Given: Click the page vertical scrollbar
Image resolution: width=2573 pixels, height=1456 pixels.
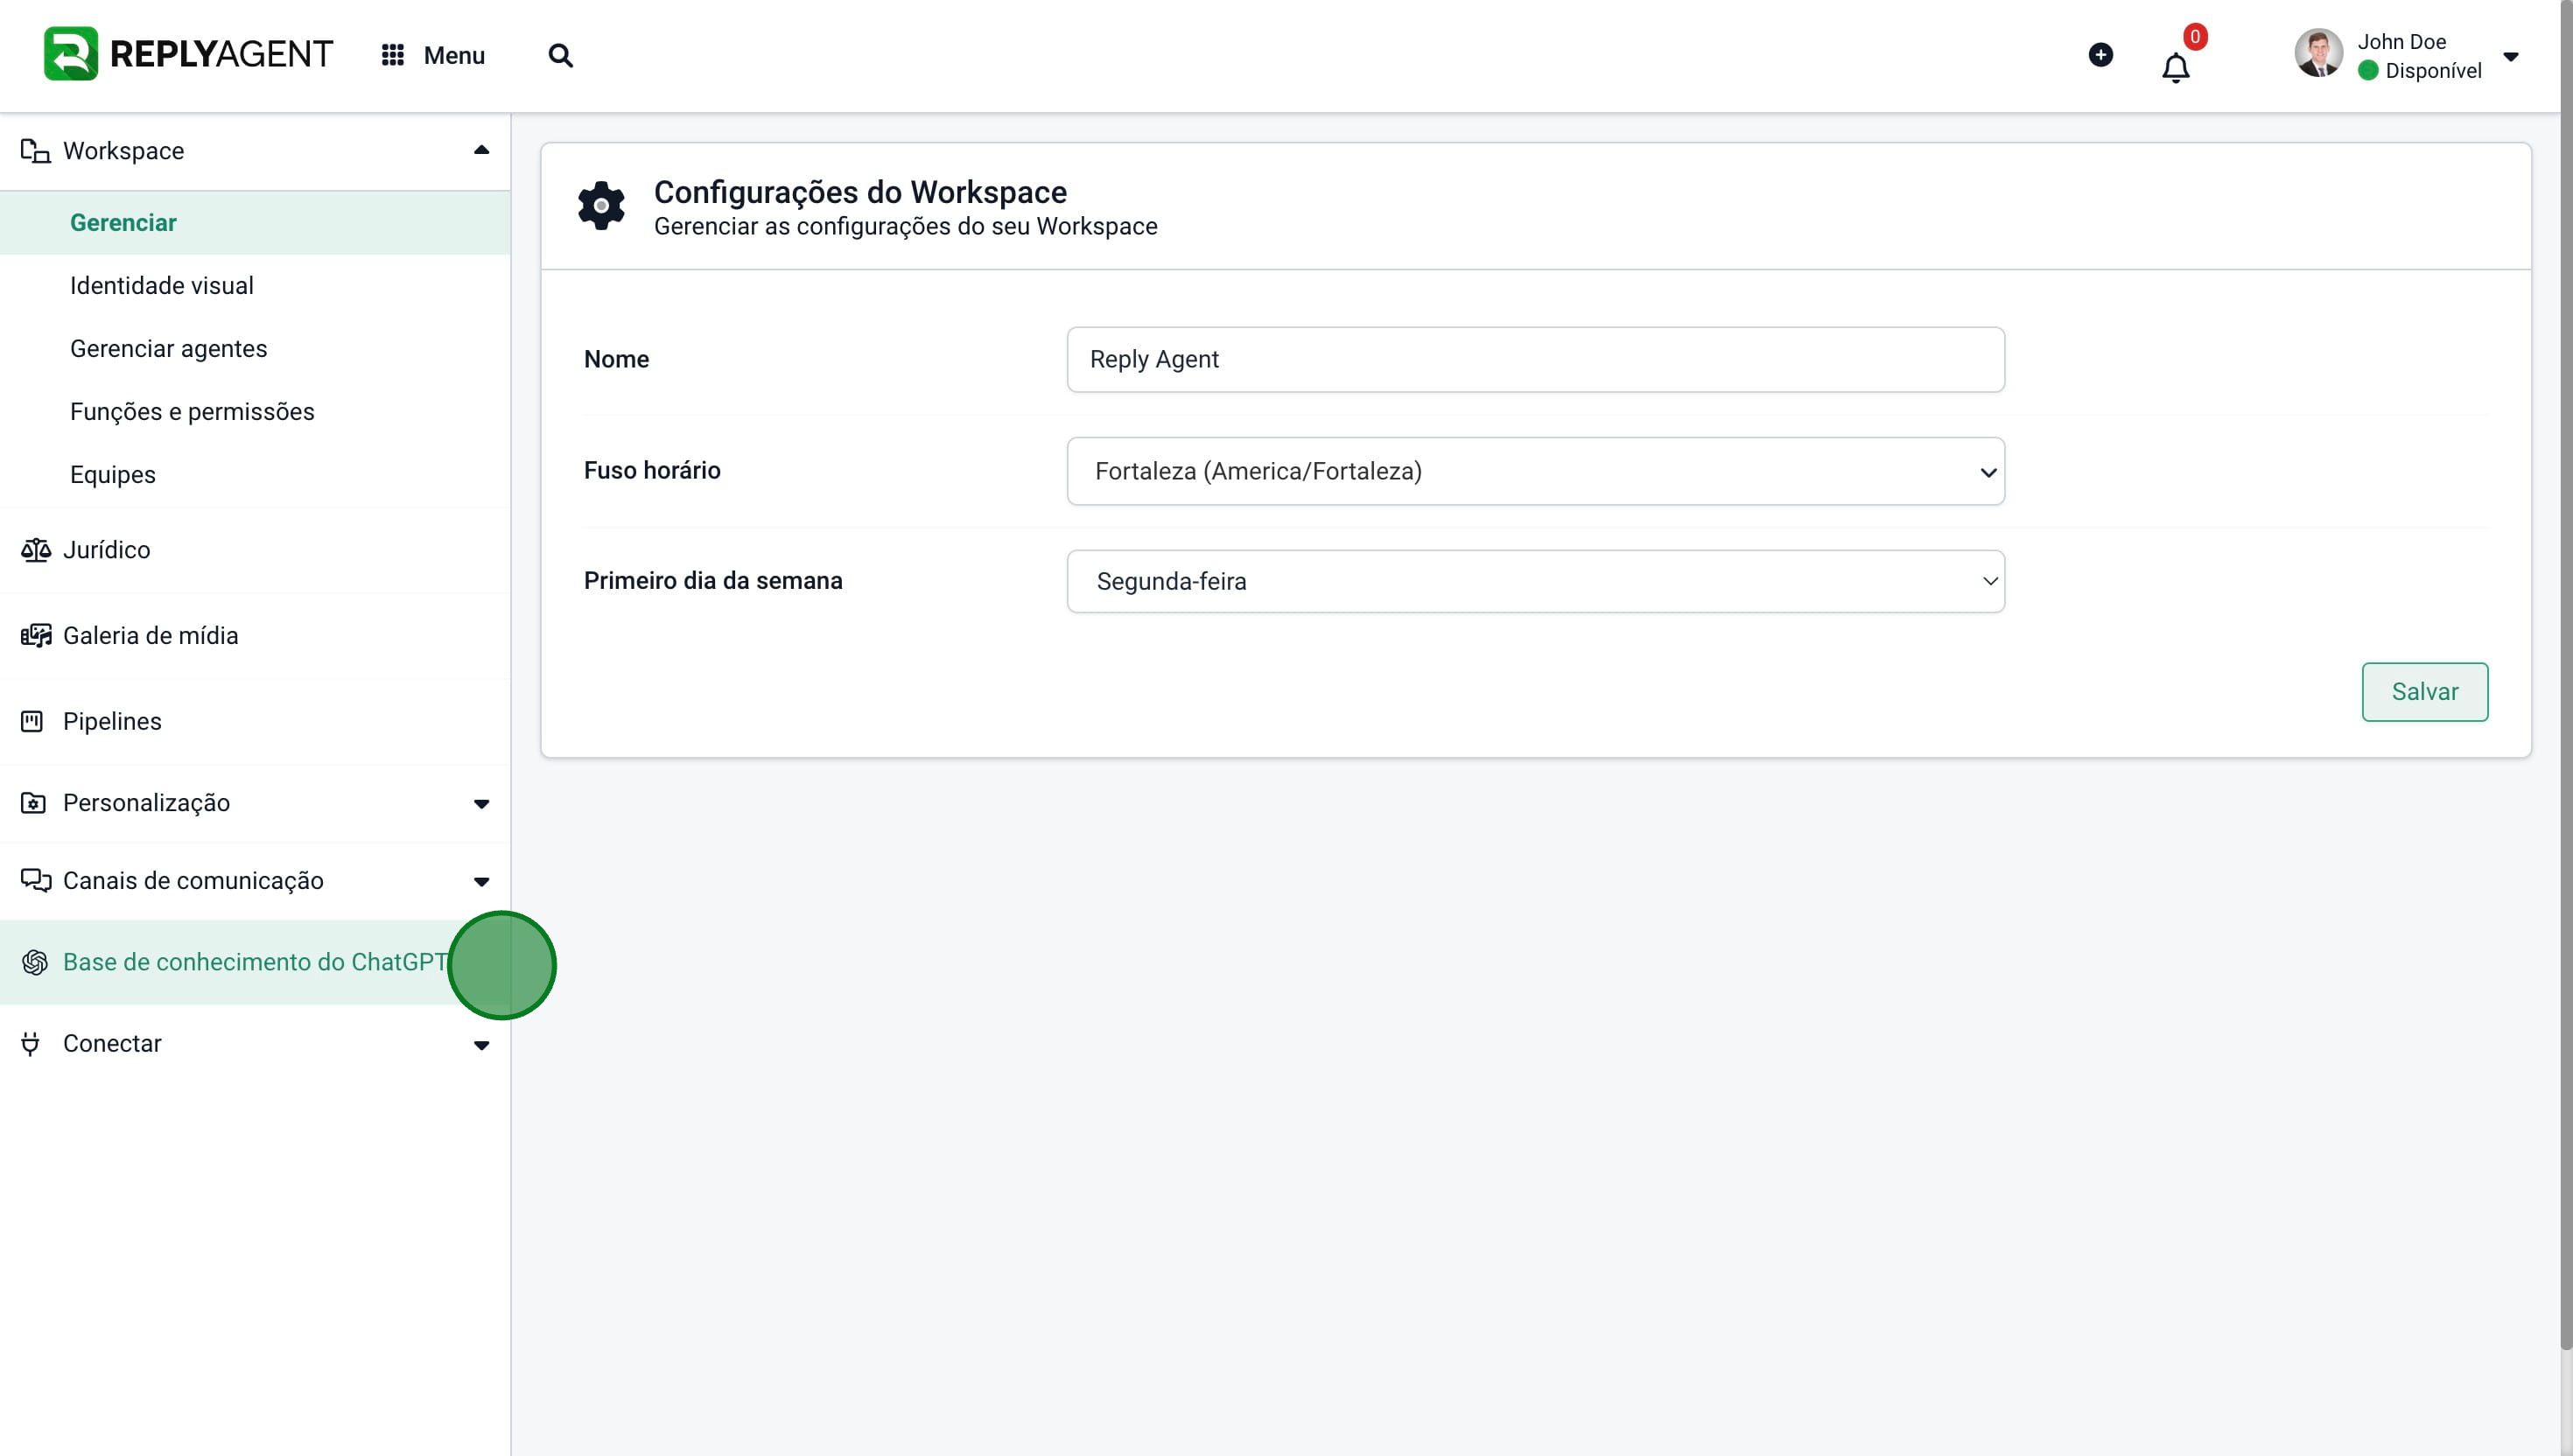Looking at the screenshot, I should coord(2566,675).
